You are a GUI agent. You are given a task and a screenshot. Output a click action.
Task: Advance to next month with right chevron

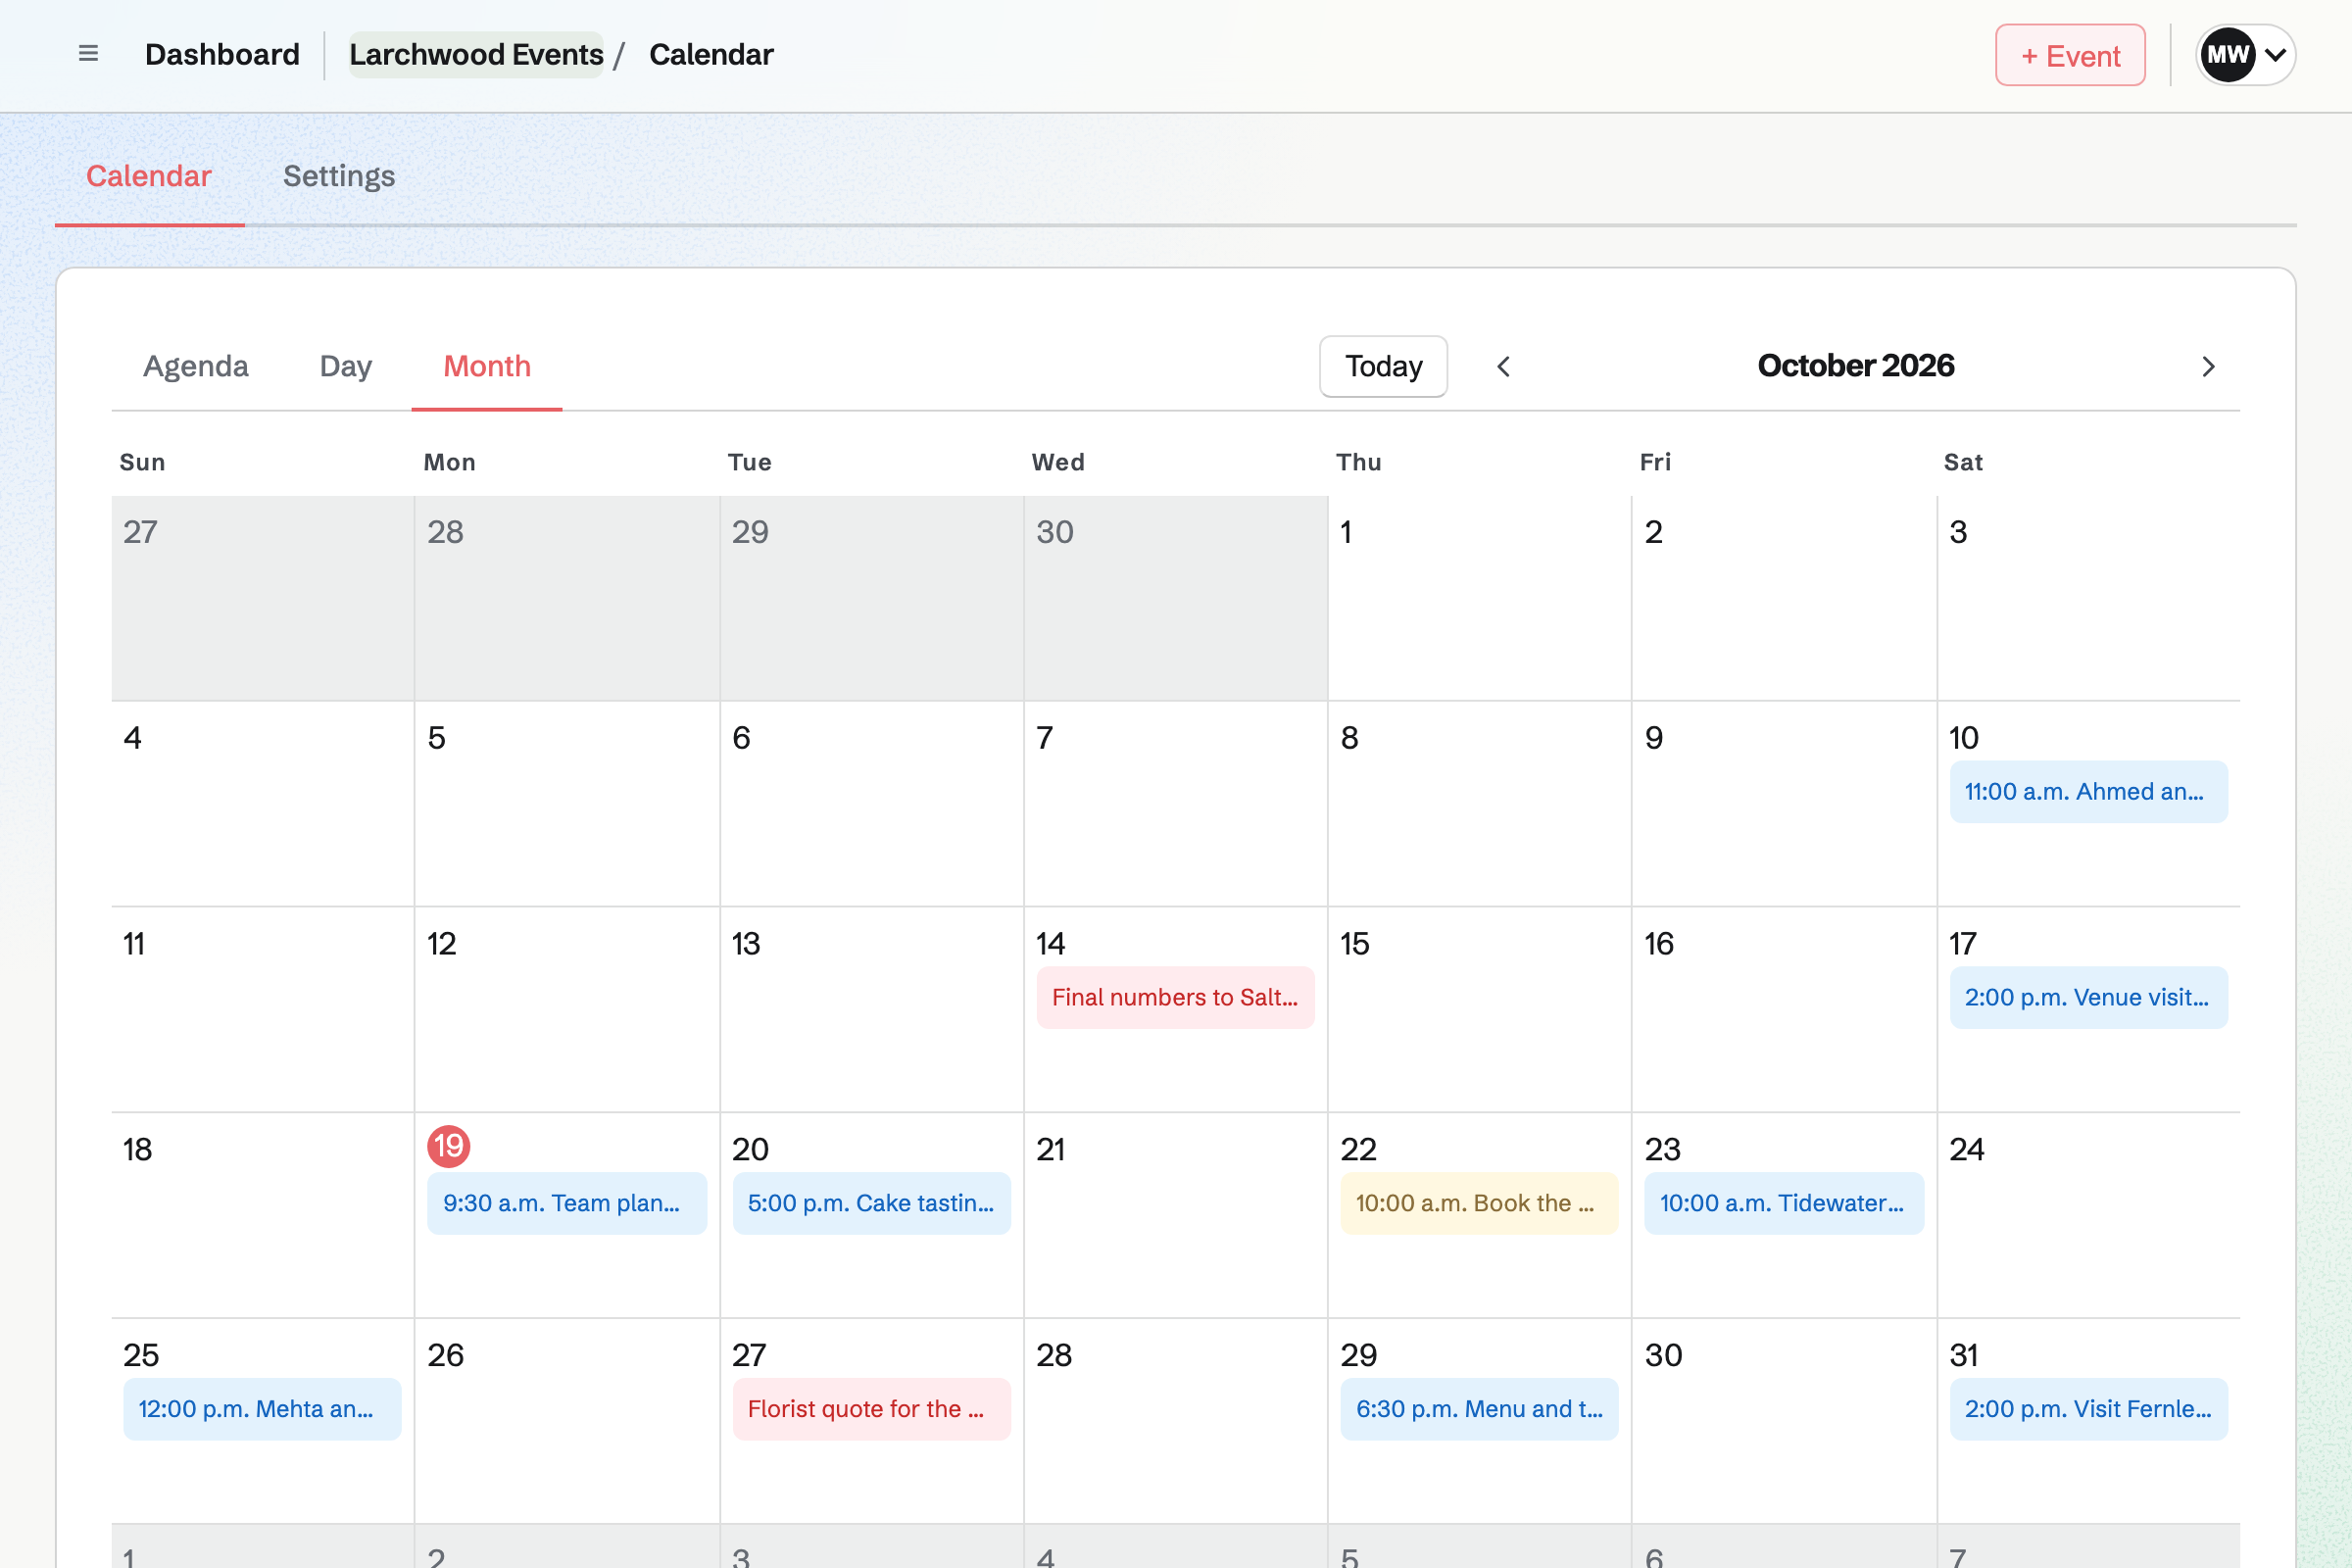click(2209, 366)
